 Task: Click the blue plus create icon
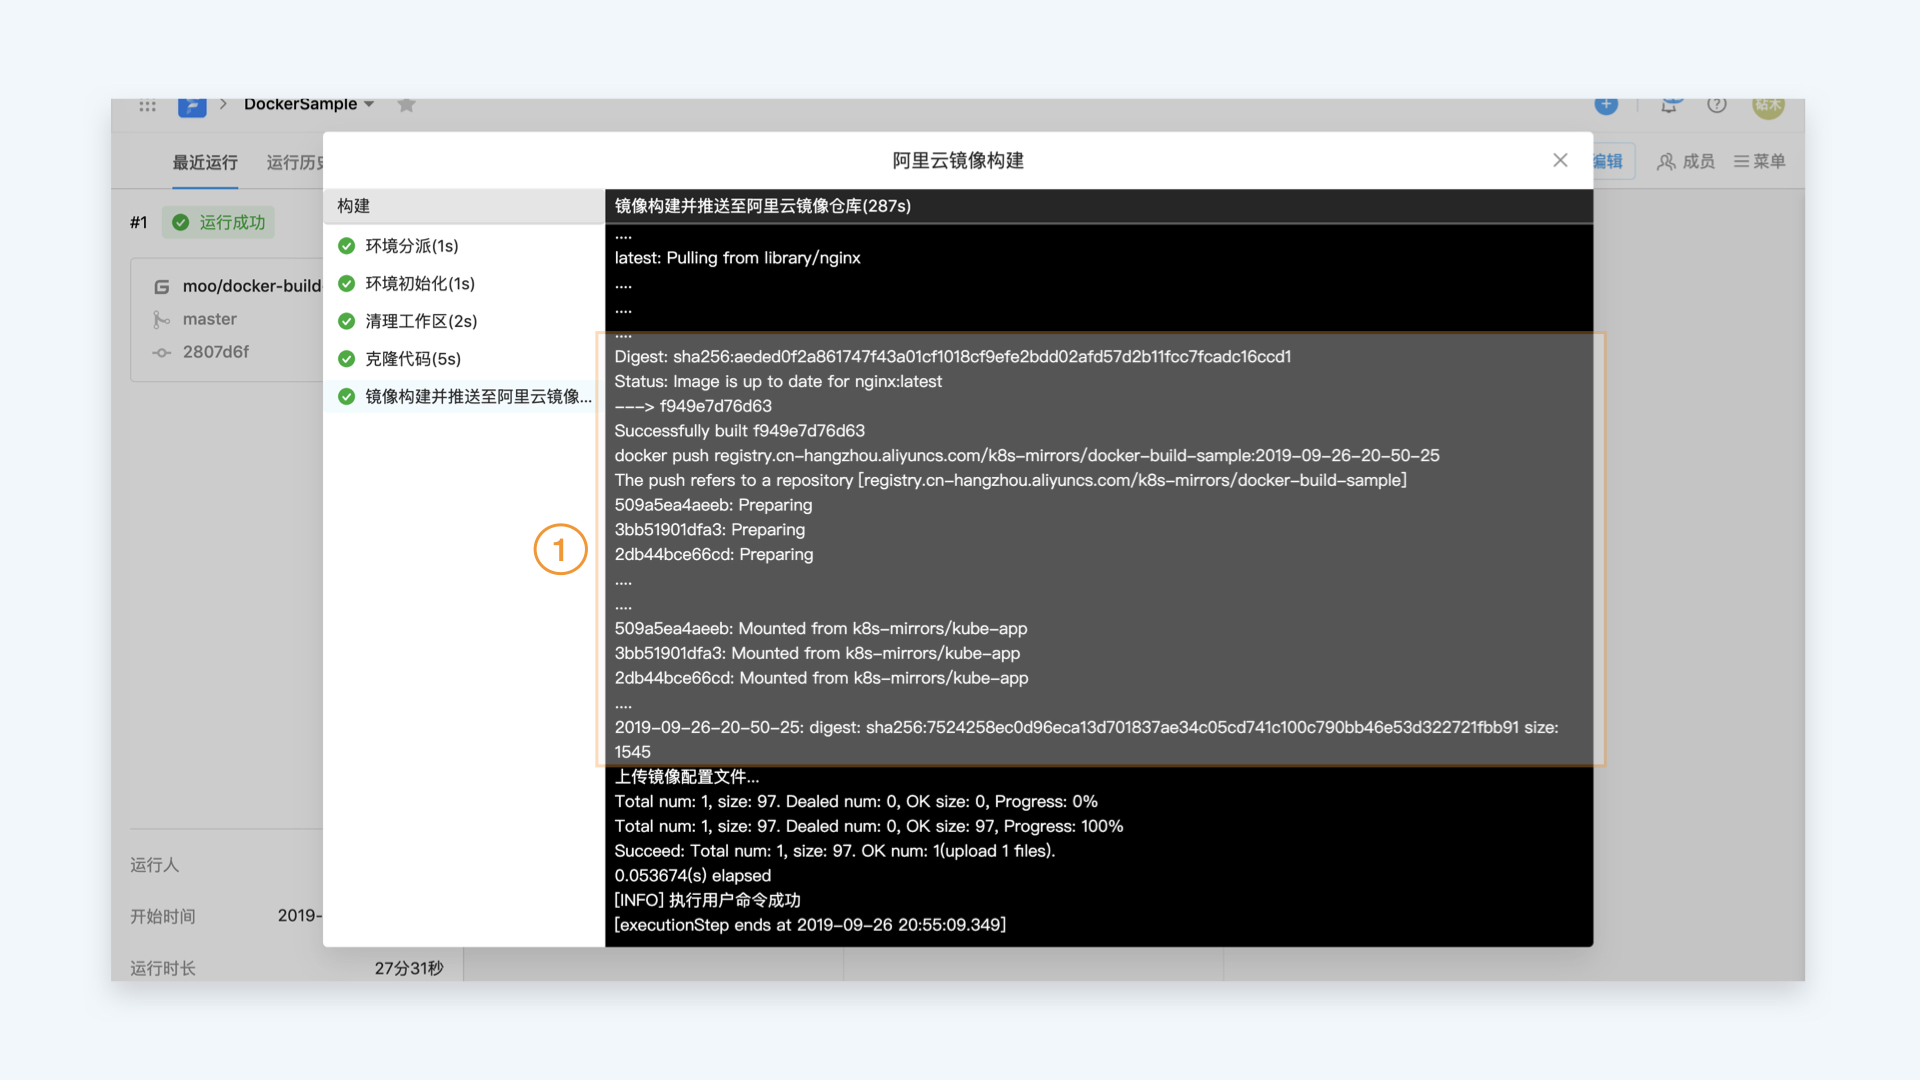point(1606,105)
